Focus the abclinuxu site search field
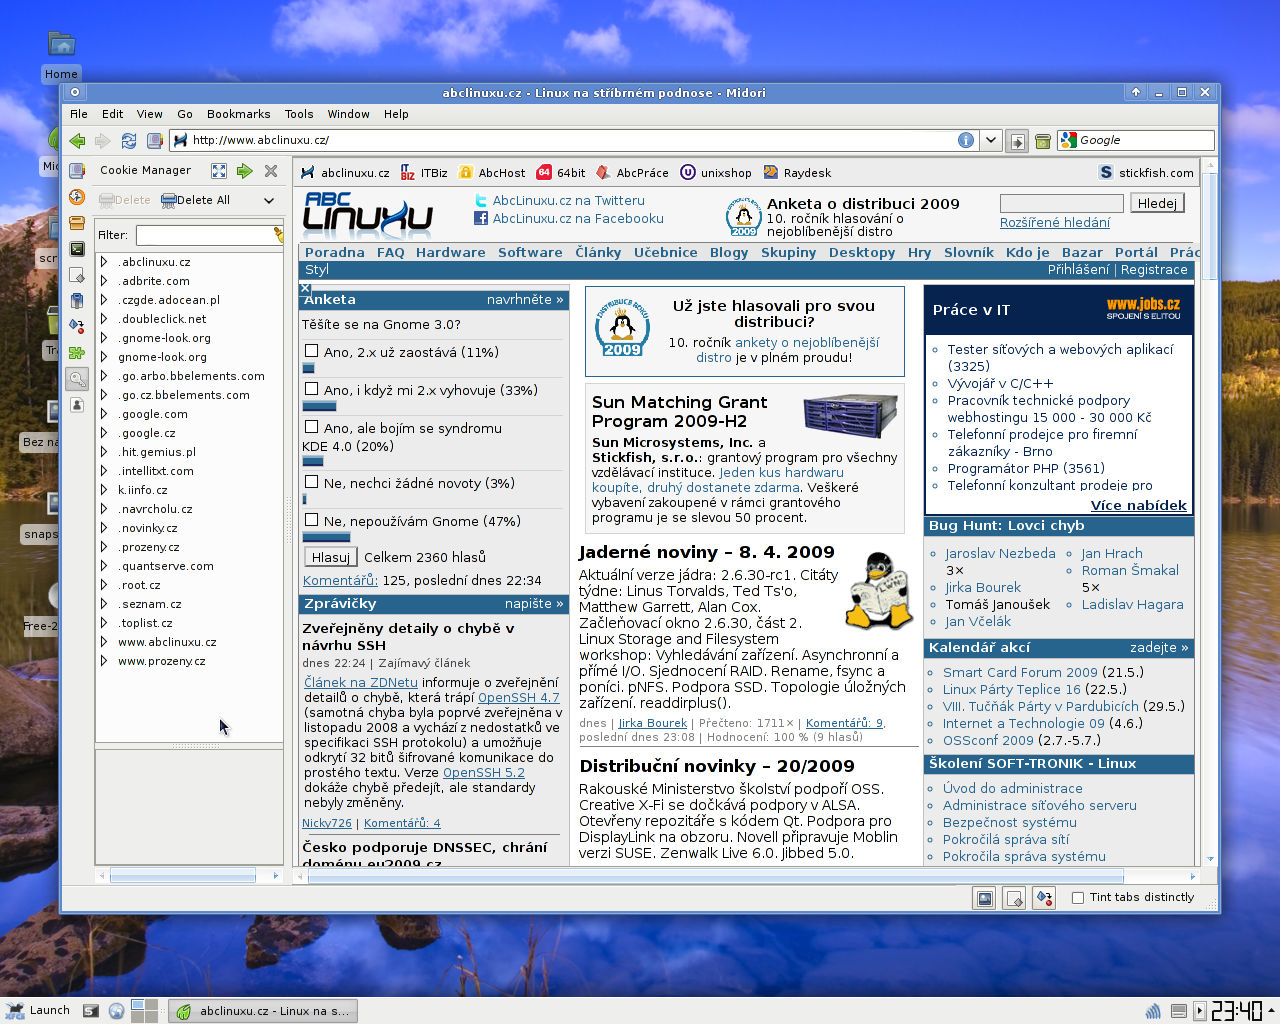This screenshot has width=1280, height=1024. point(1061,203)
